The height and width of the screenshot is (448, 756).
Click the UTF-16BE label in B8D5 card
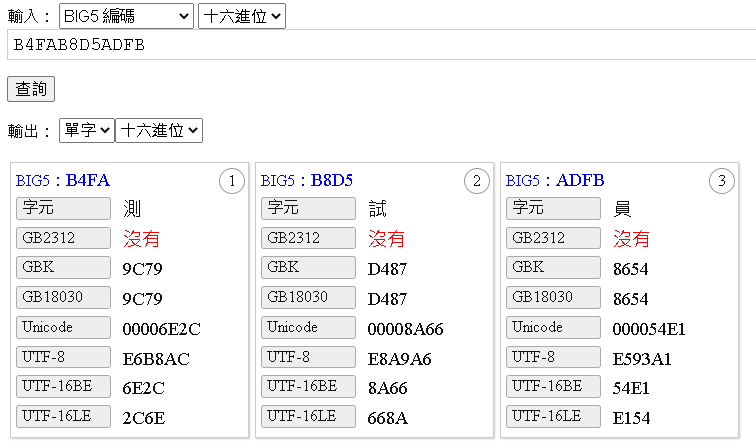(x=308, y=387)
